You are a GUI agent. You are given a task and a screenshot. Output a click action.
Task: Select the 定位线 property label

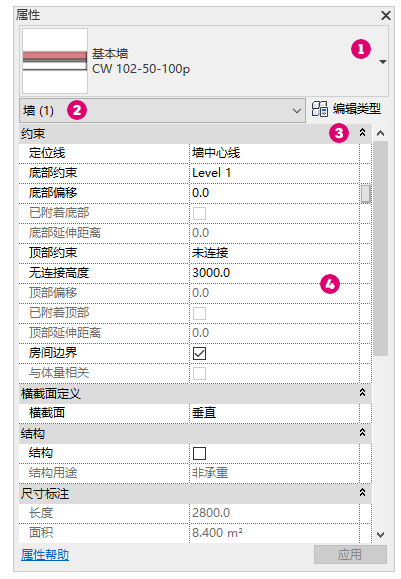[47, 153]
